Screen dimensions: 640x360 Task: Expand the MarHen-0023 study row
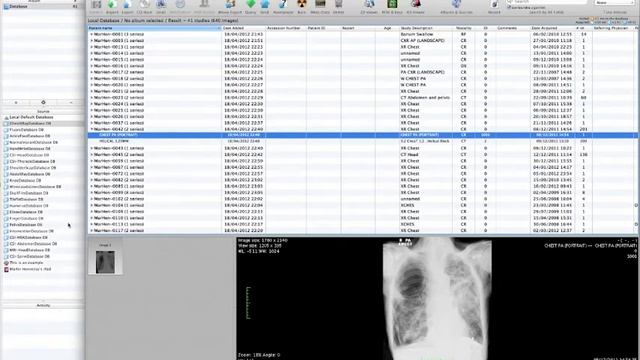[x=91, y=98]
